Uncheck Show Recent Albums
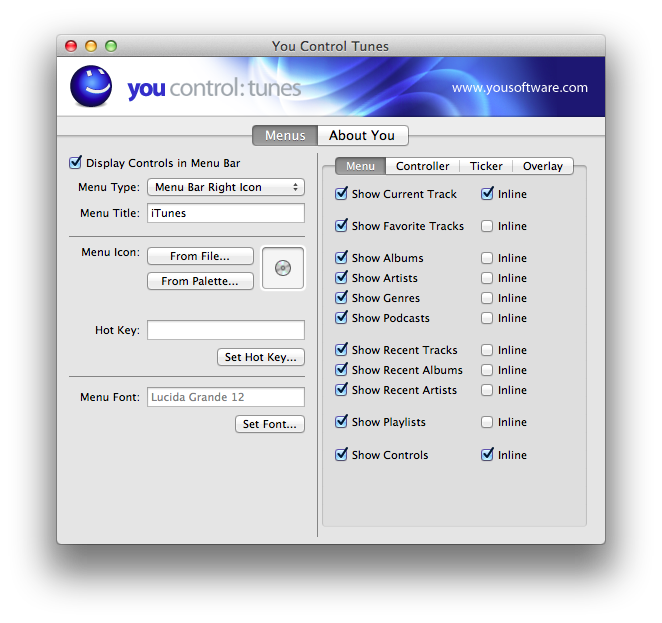Image resolution: width=662 pixels, height=623 pixels. point(341,369)
